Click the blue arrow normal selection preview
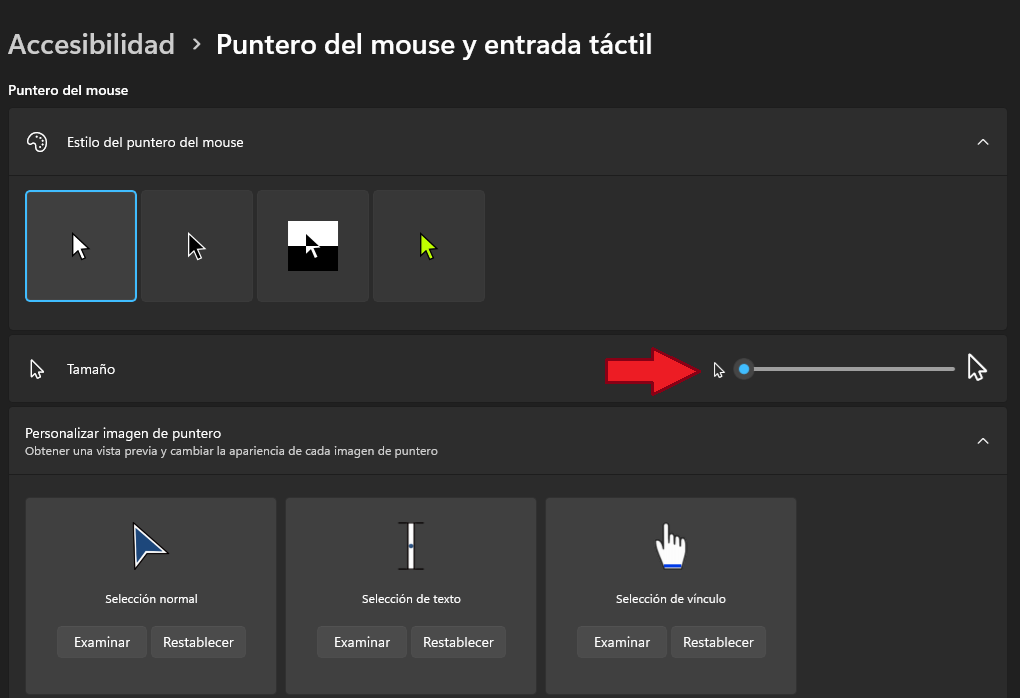1020x698 pixels. tap(150, 546)
